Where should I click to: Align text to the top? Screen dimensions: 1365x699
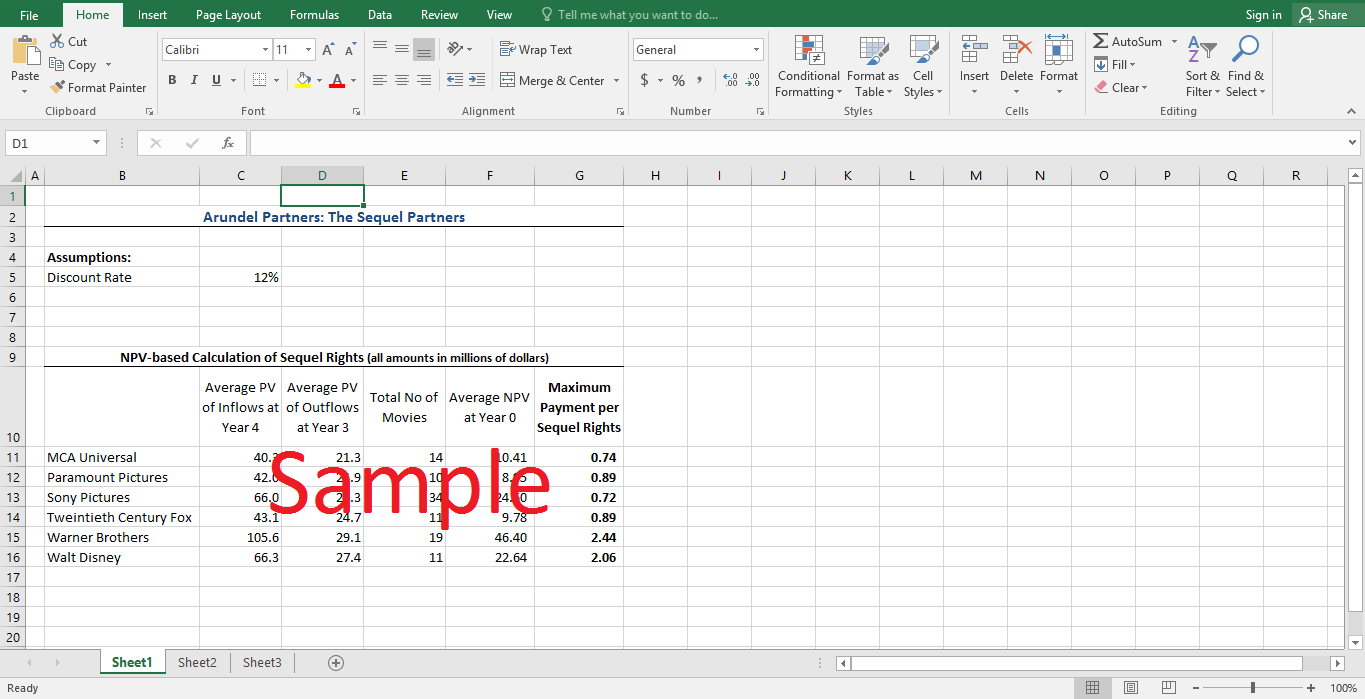click(x=380, y=49)
